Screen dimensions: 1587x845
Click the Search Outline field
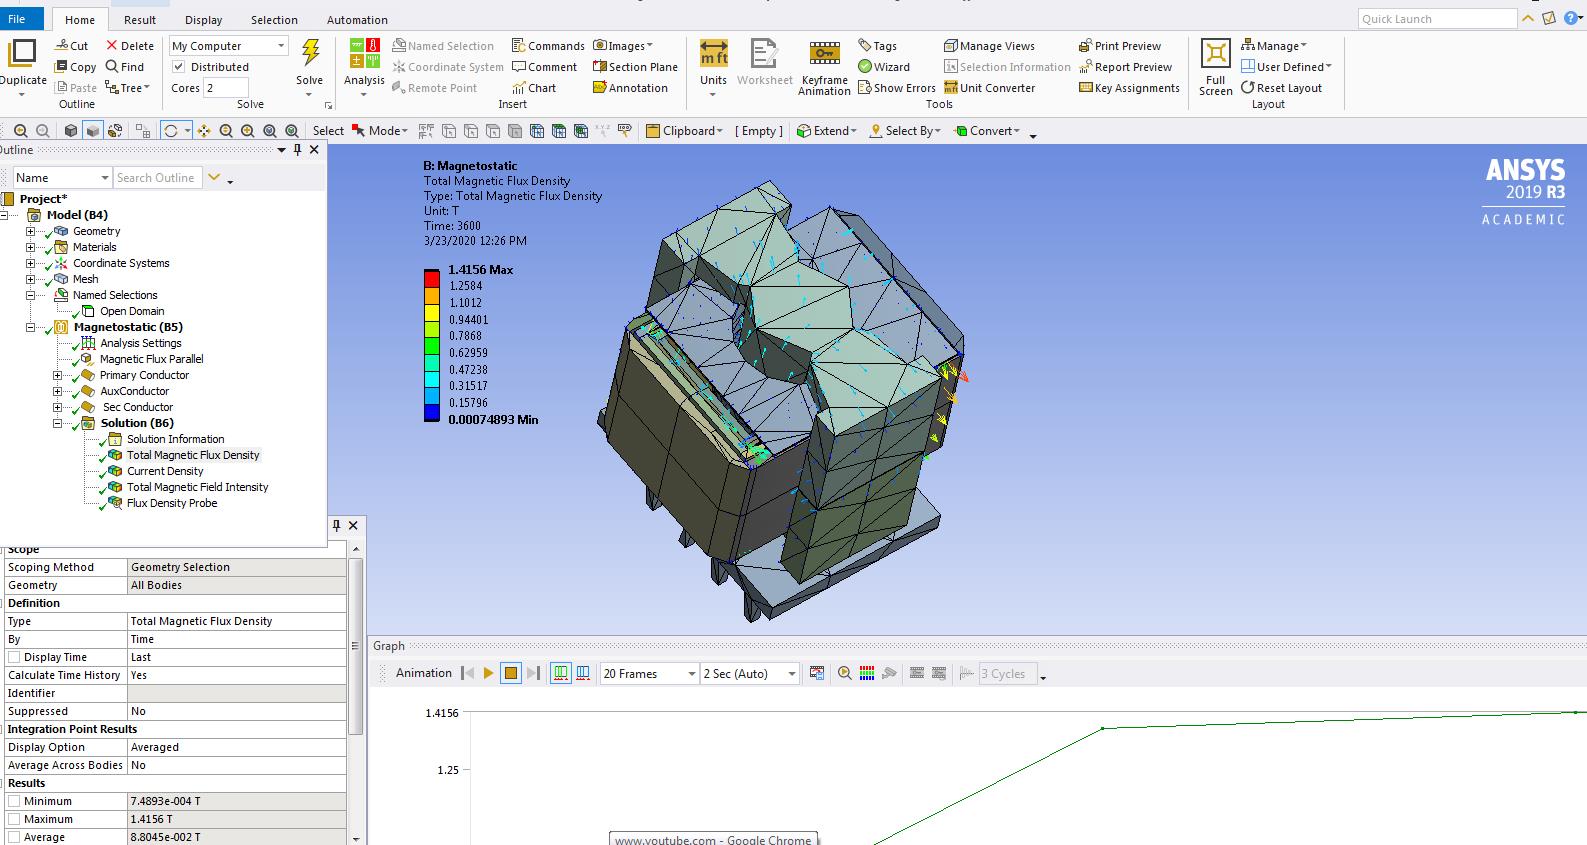click(x=158, y=178)
